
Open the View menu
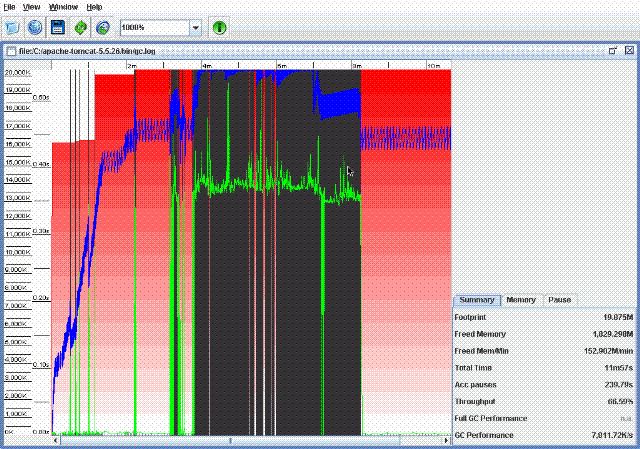[31, 7]
